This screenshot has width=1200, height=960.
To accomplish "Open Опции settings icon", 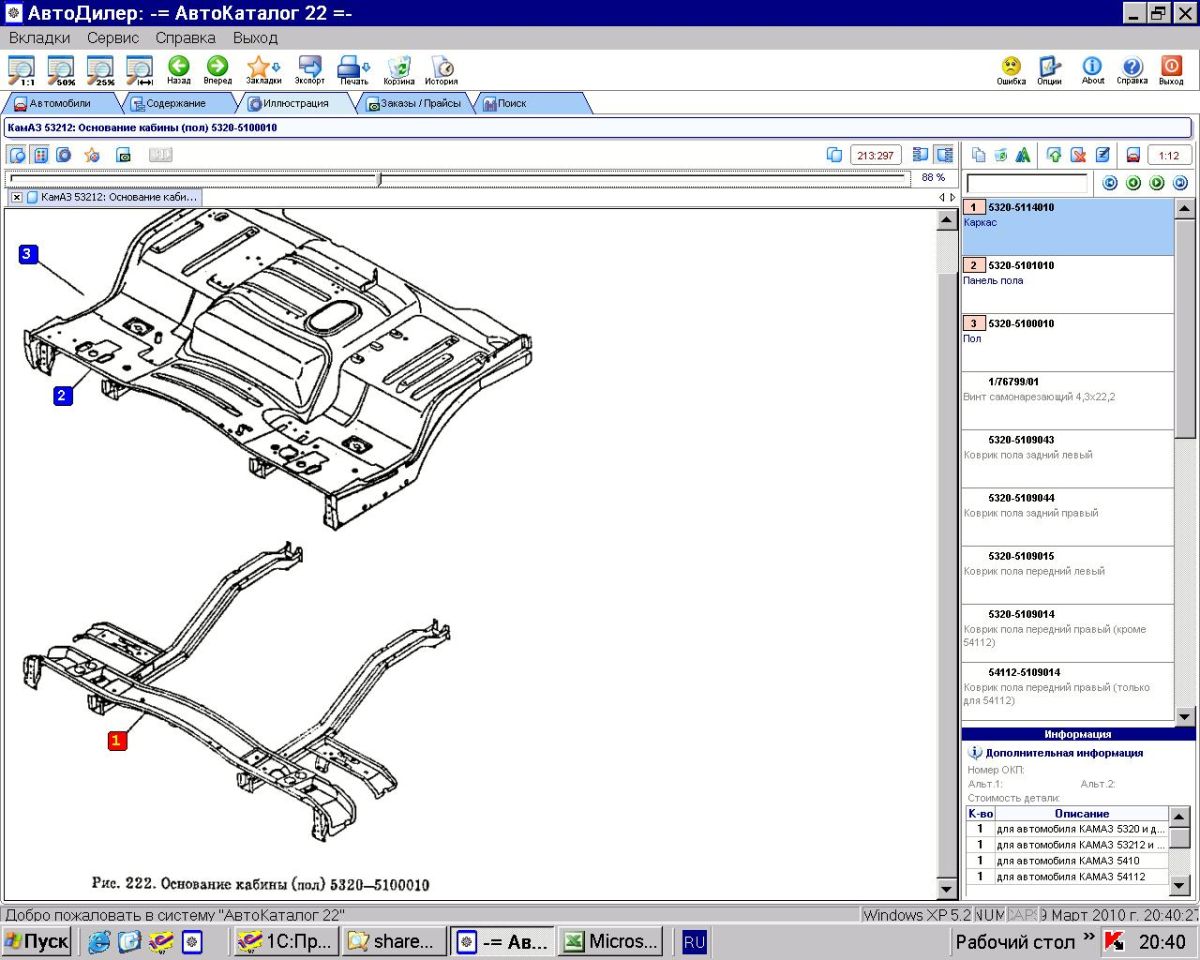I will [x=1049, y=69].
